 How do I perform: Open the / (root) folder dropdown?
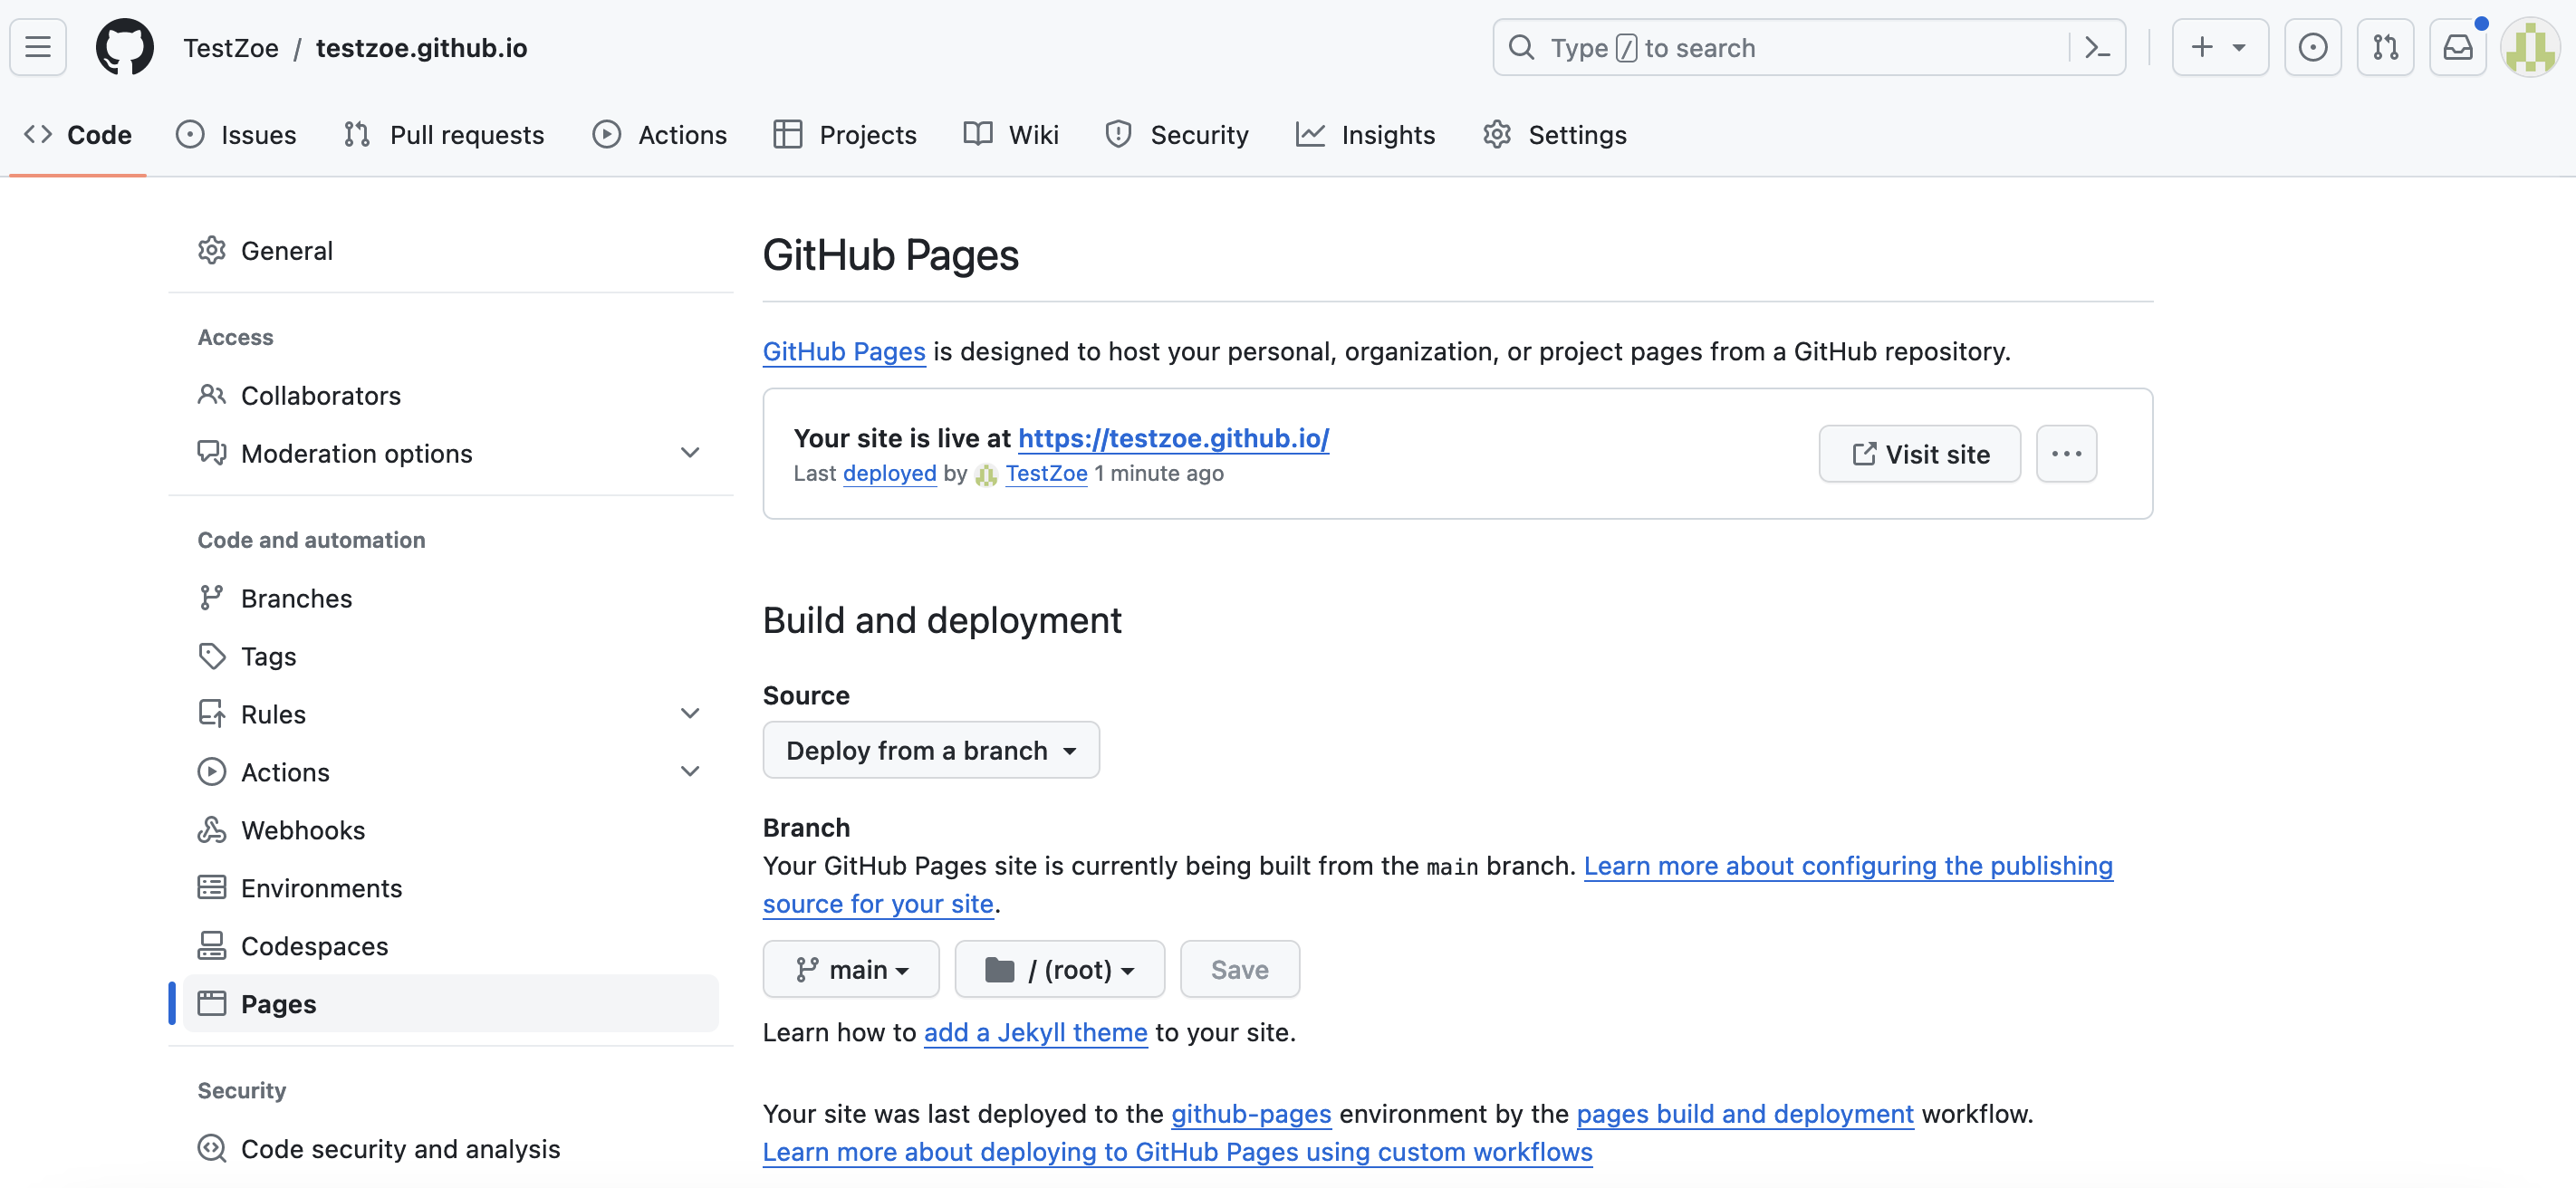(x=1059, y=969)
